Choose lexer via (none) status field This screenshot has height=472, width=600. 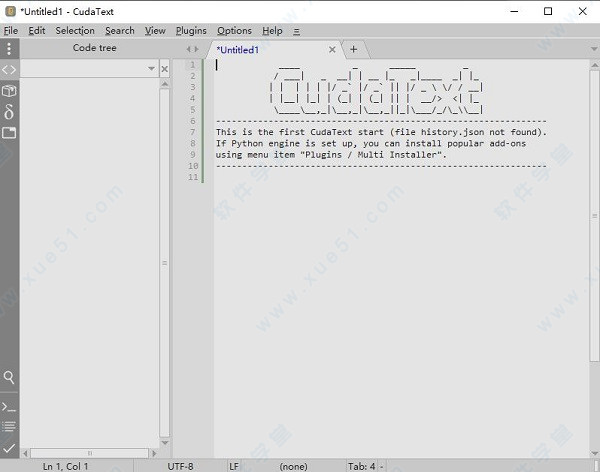pyautogui.click(x=293, y=466)
